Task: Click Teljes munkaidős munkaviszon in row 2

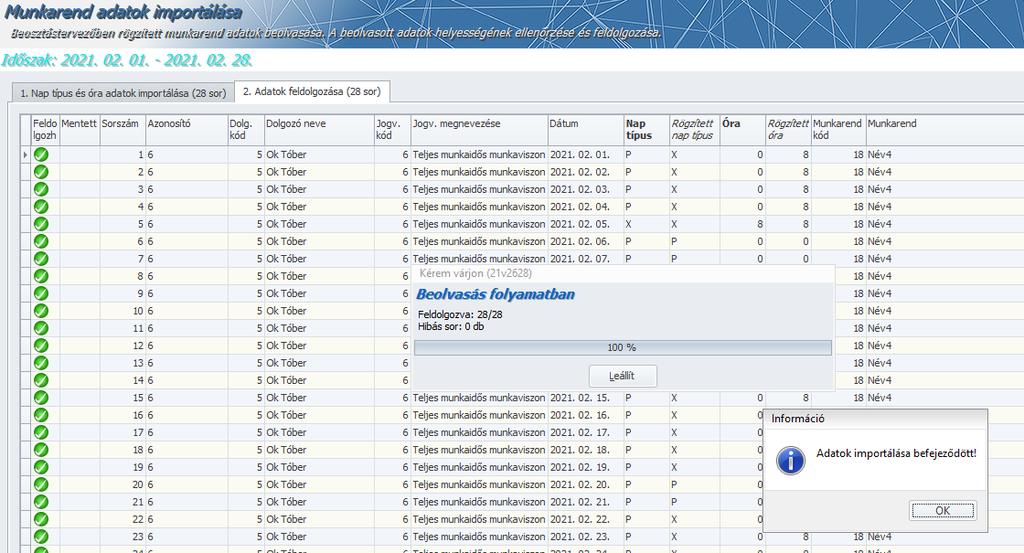Action: [479, 172]
